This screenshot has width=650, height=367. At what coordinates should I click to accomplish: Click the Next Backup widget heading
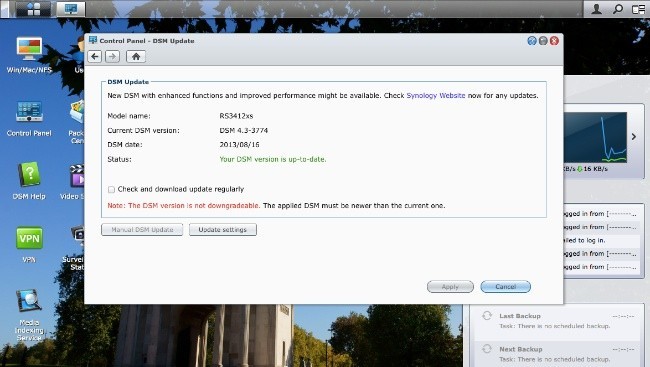521,349
